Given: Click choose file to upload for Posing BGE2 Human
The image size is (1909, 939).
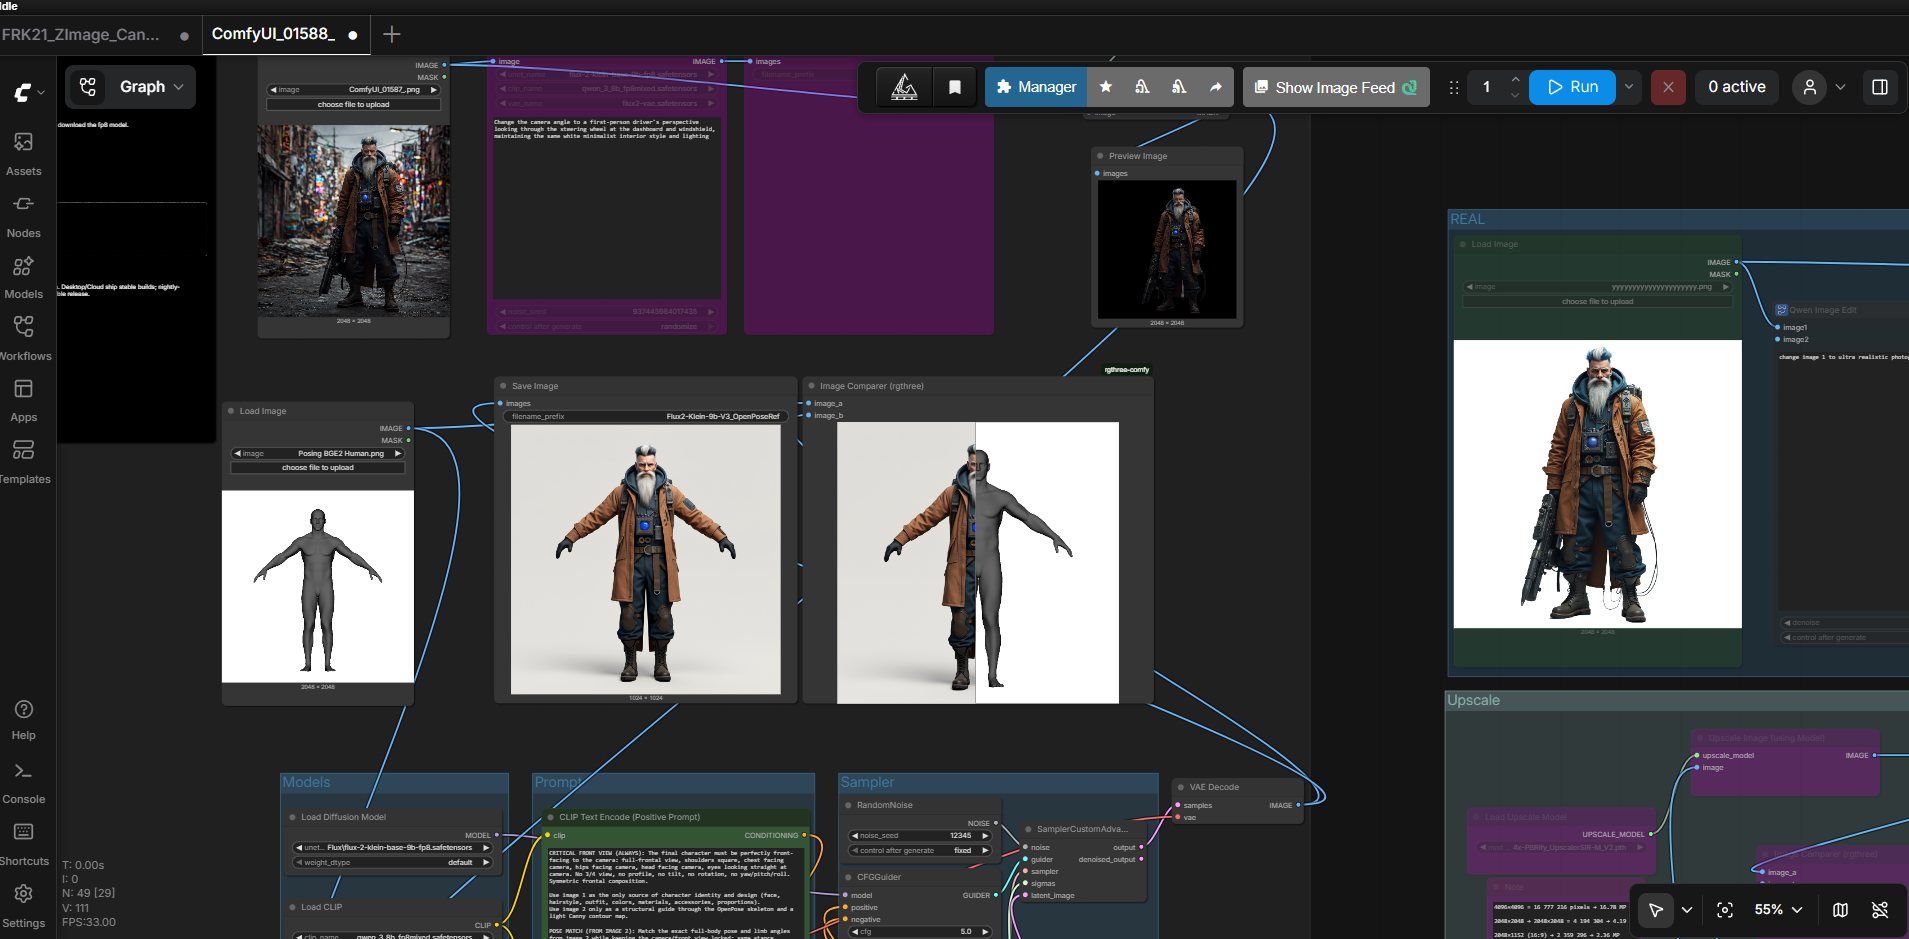Looking at the screenshot, I should [x=318, y=467].
